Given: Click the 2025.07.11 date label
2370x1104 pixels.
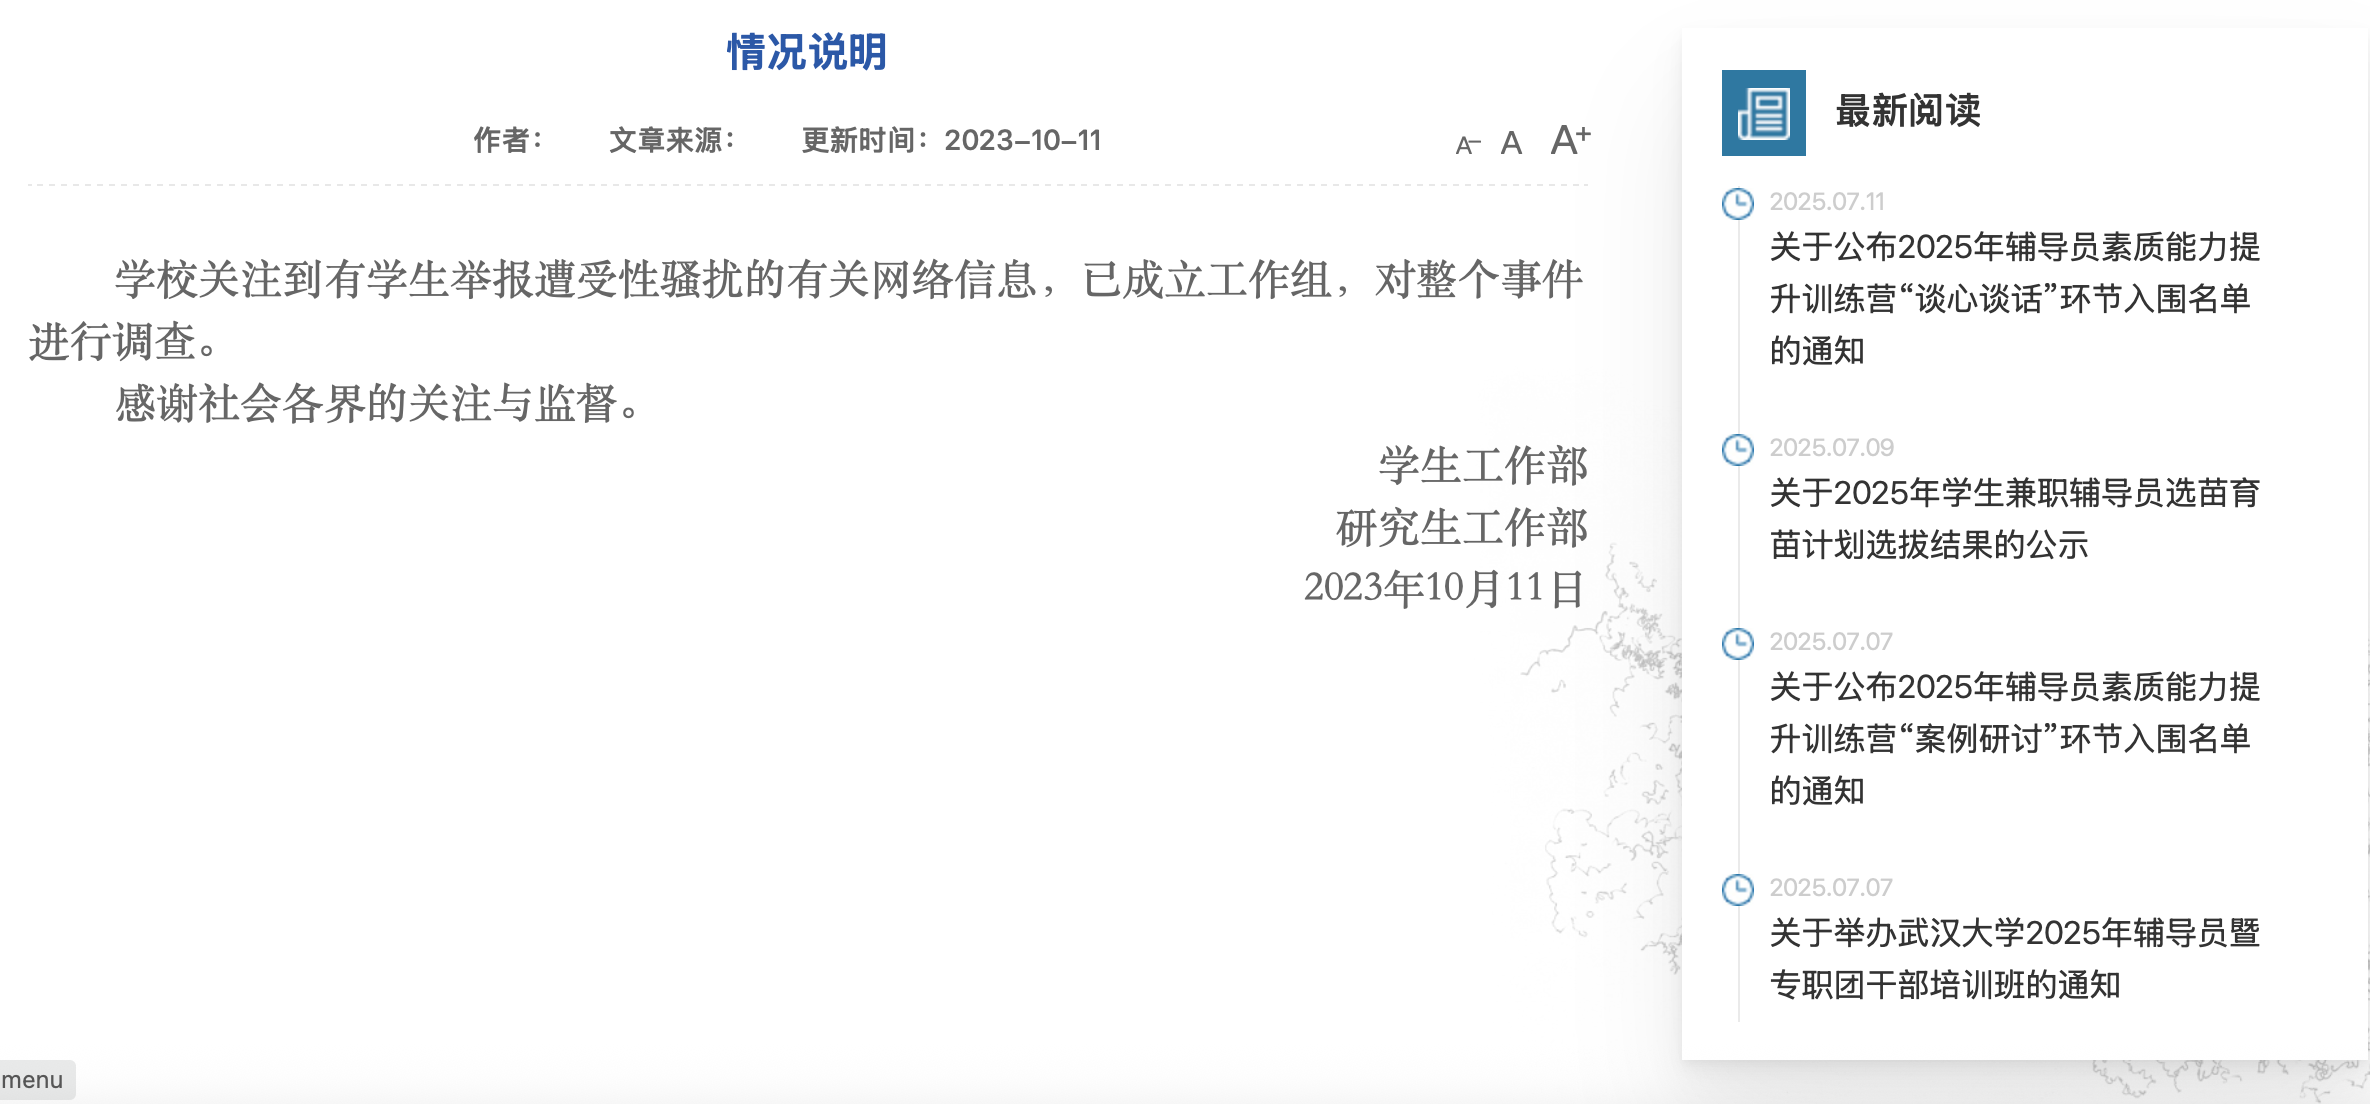Looking at the screenshot, I should (1827, 202).
